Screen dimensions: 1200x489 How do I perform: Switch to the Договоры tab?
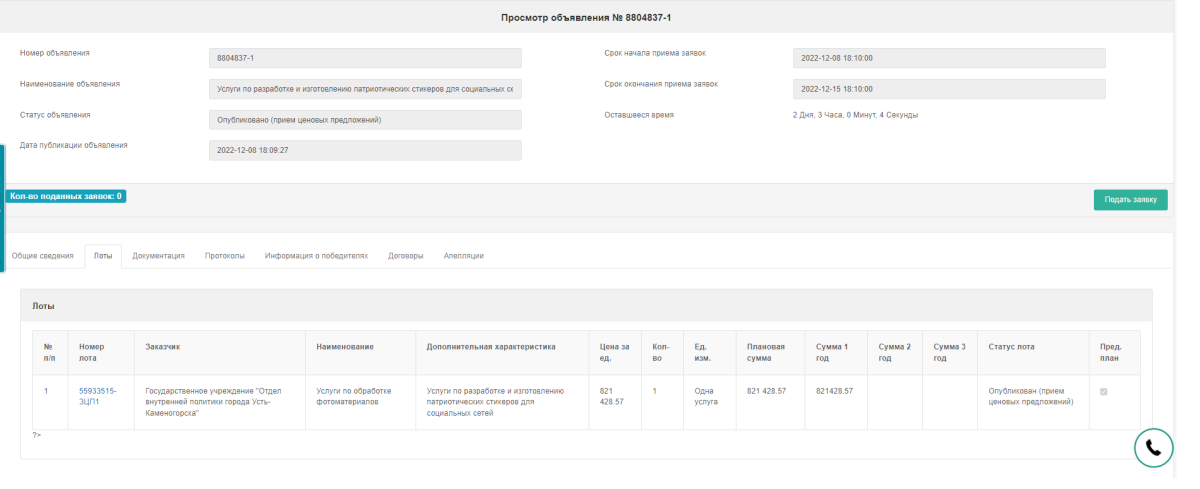coord(405,256)
